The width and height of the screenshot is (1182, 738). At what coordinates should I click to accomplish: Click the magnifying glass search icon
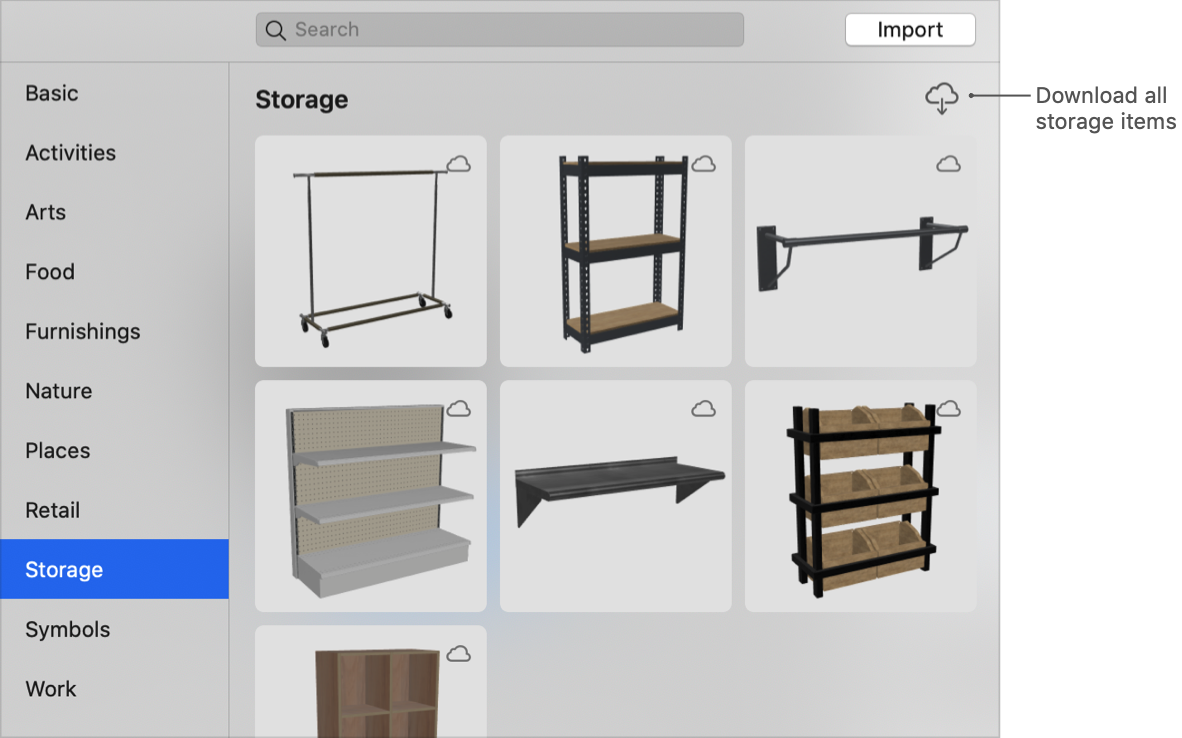[275, 30]
